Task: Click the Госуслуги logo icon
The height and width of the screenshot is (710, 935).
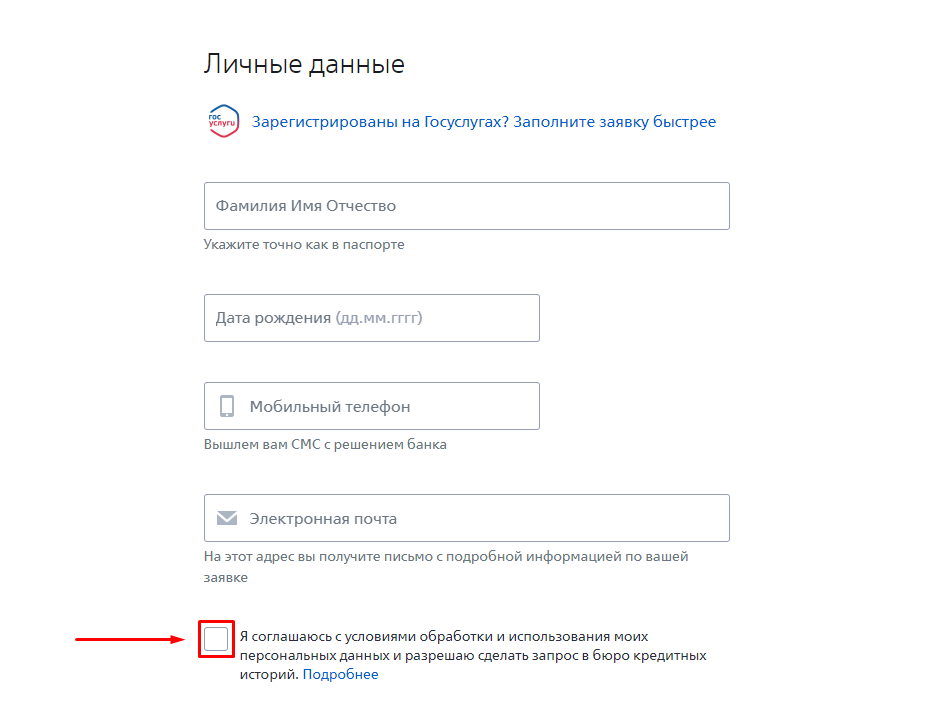Action: [x=223, y=122]
